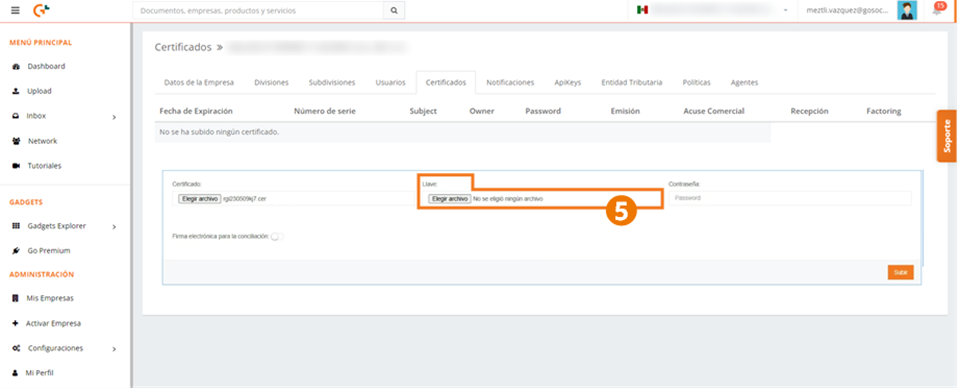Click the Go Premium rocket icon
The image size is (960, 389).
16,251
